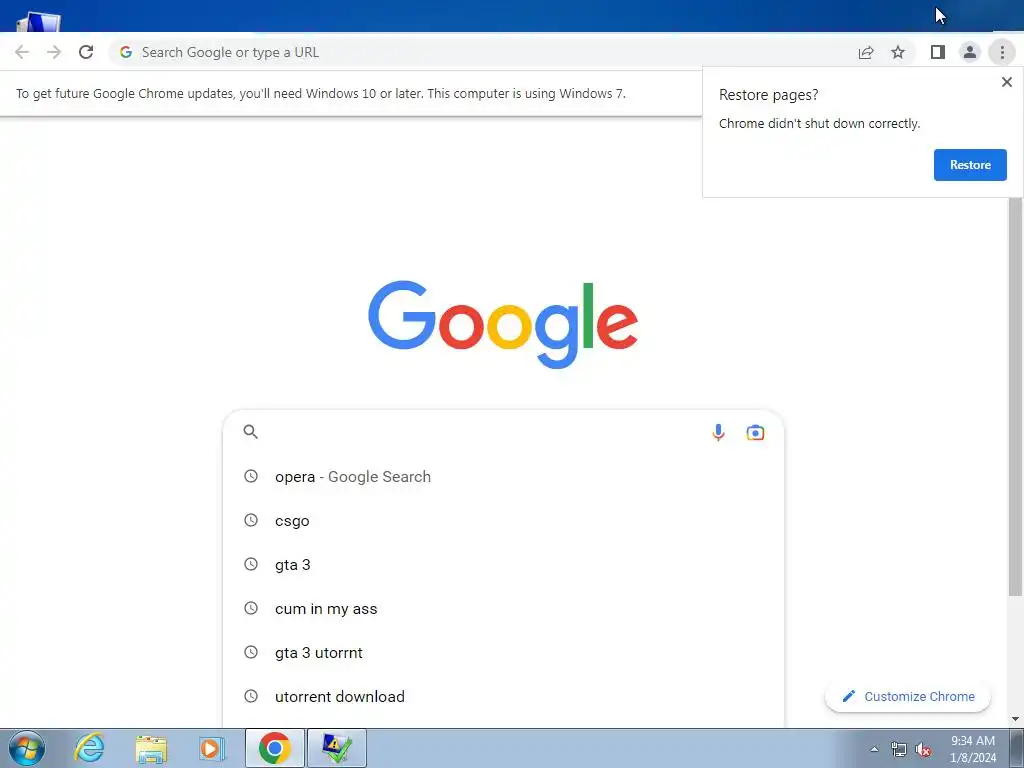The width and height of the screenshot is (1024, 768).
Task: Open Chrome's three-dot menu
Action: tap(1002, 52)
